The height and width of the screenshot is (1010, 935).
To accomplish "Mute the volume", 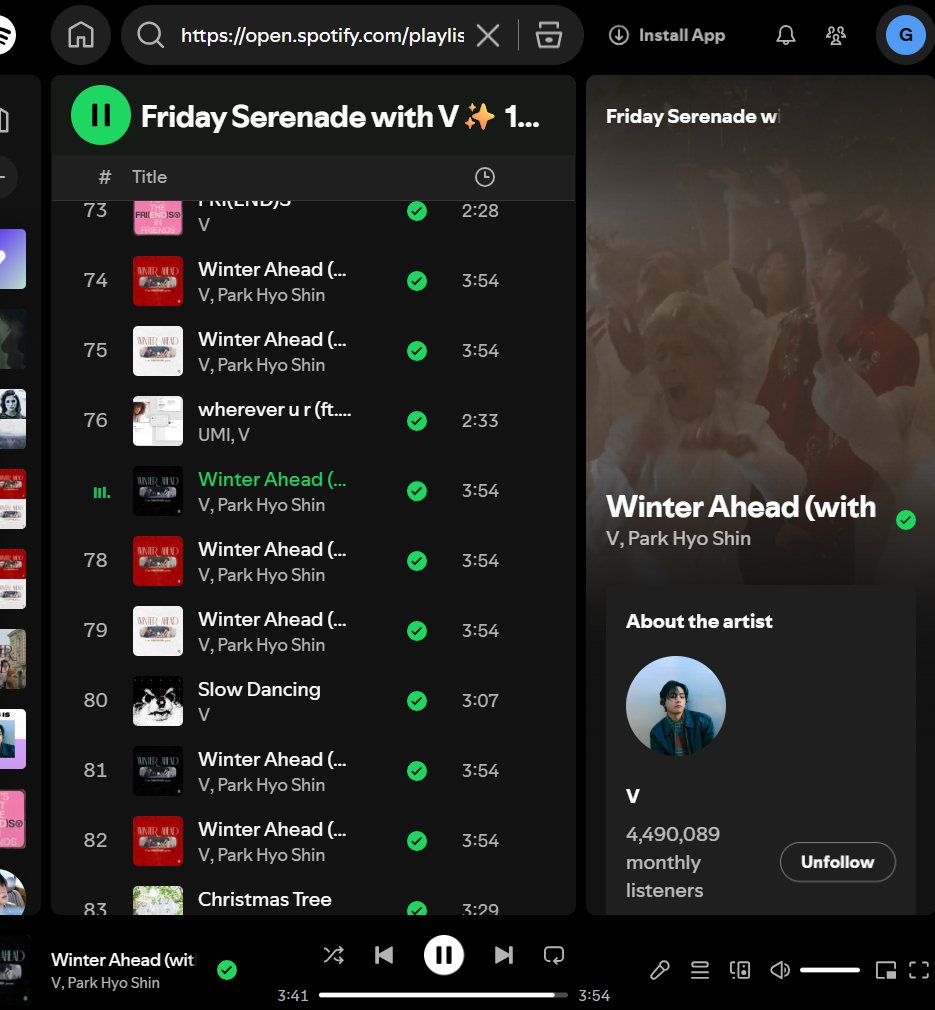I will point(780,969).
